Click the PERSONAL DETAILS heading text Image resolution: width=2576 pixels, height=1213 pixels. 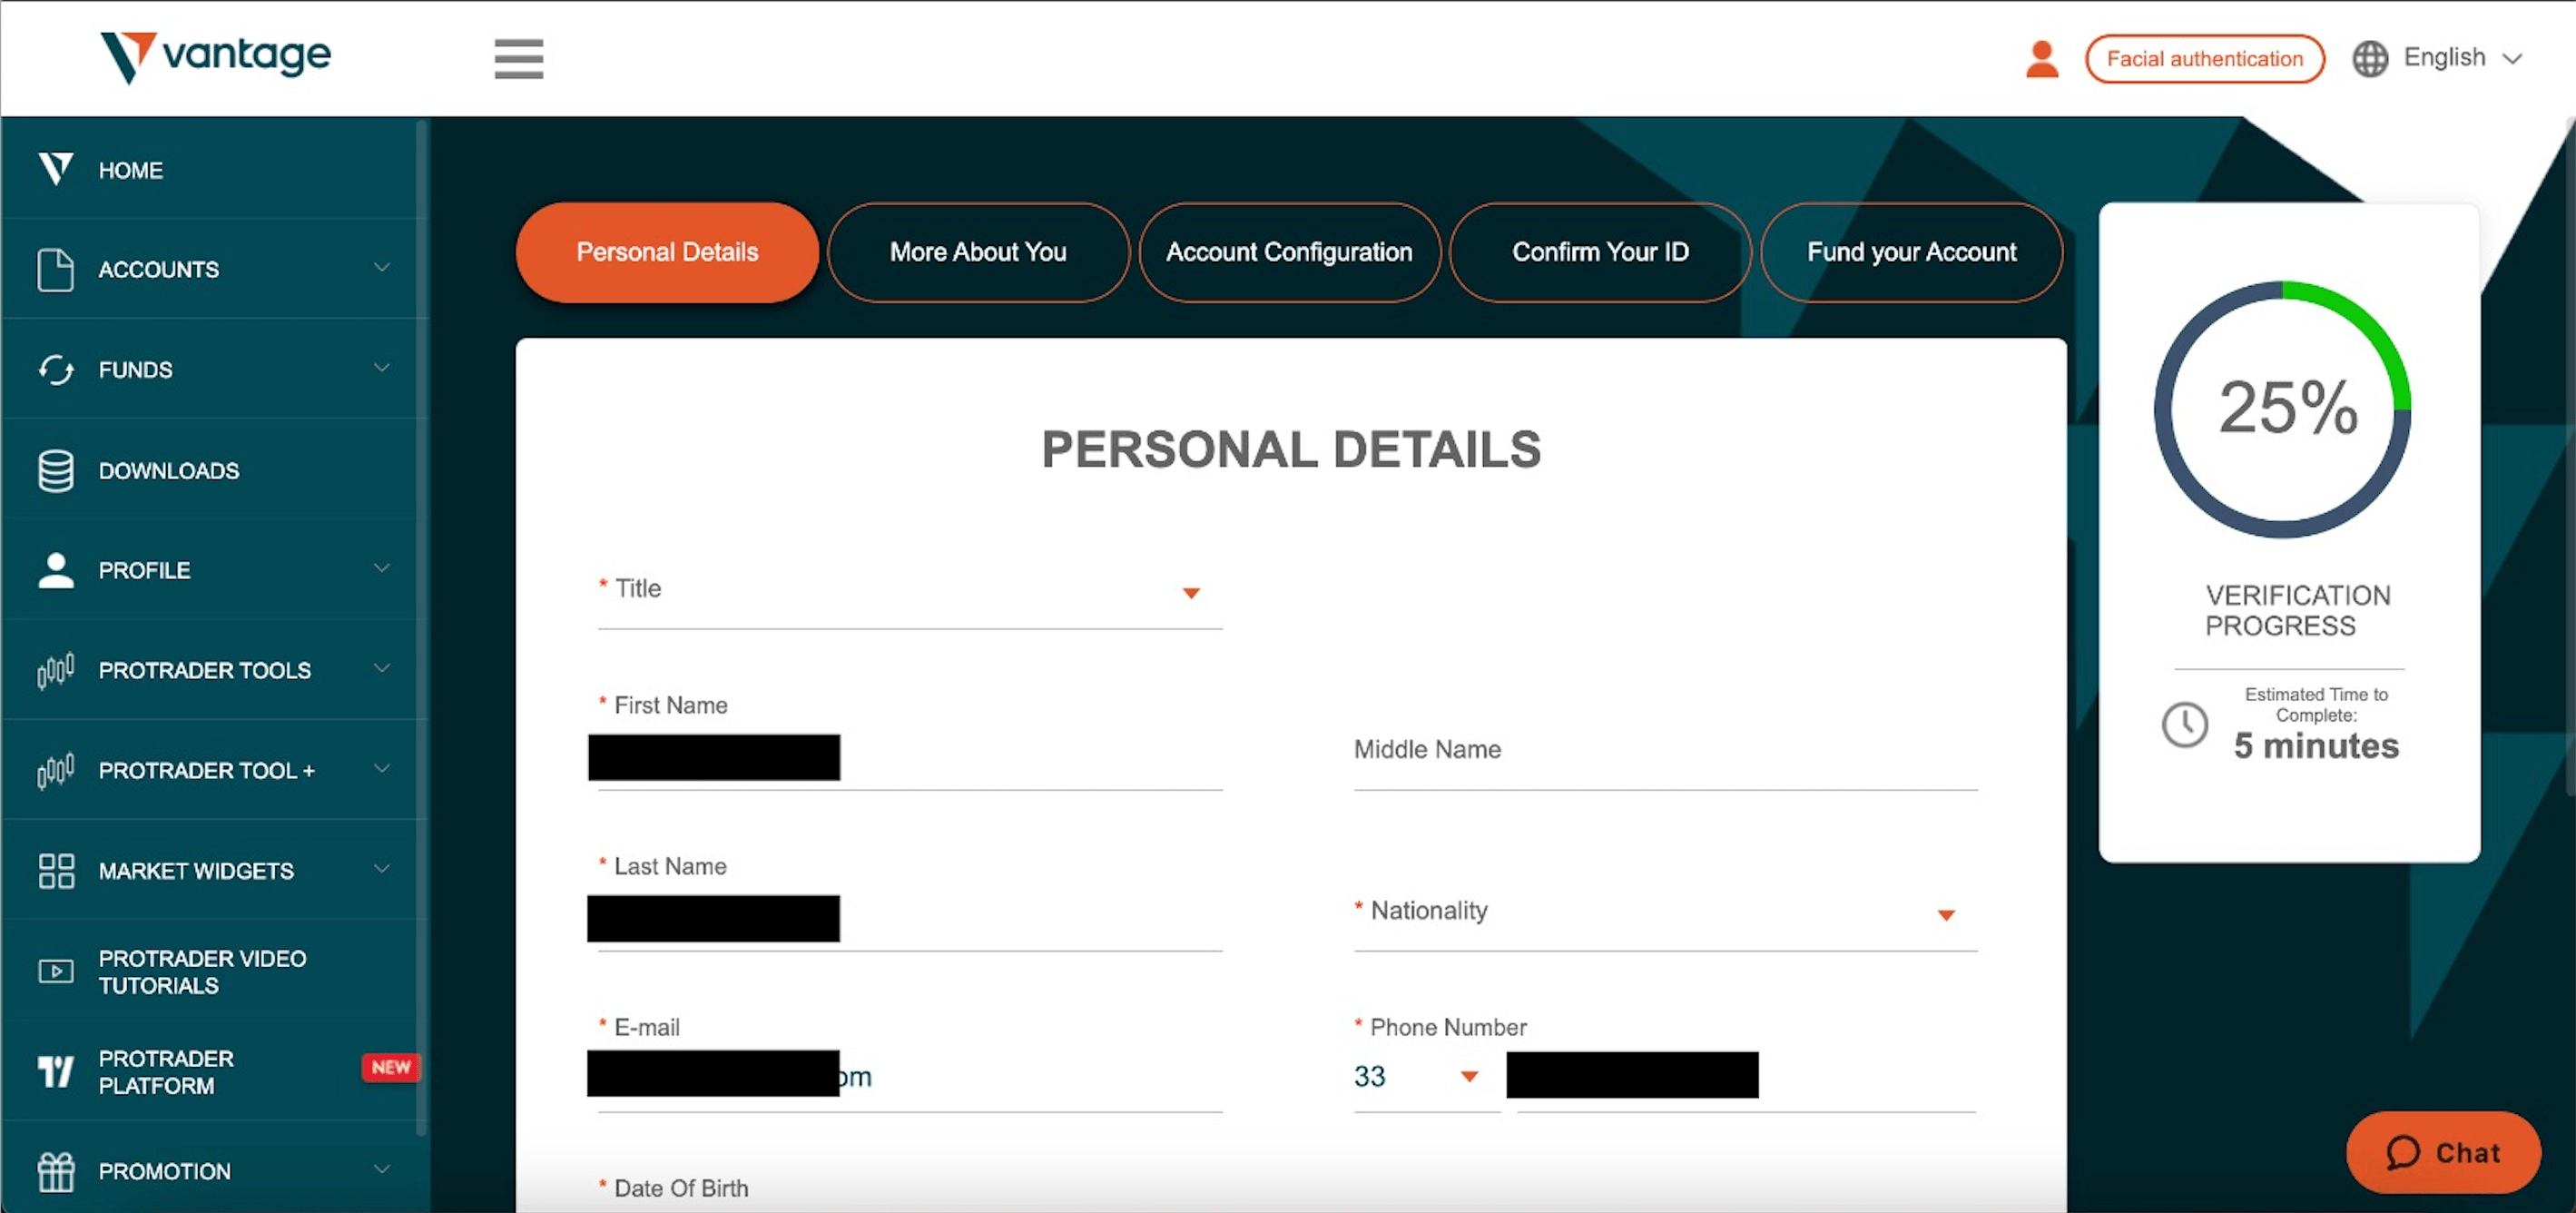[1291, 449]
